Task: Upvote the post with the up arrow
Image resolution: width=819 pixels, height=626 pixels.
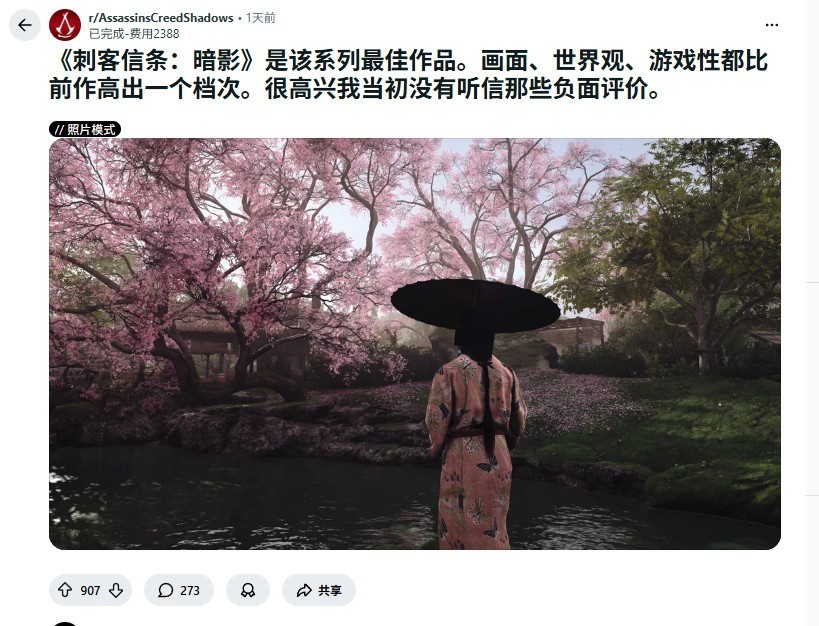Action: [x=65, y=590]
